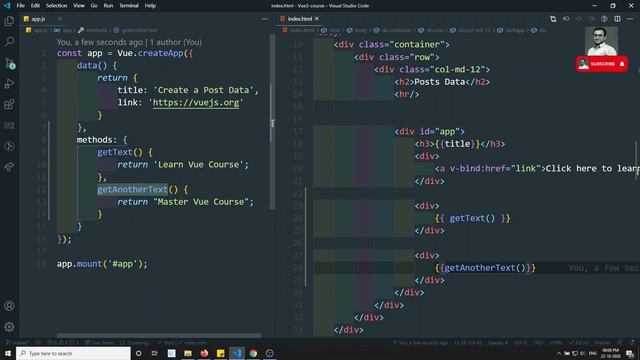Click the {{title}} interpolation in index.html
This screenshot has height=360, width=640.
tap(457, 144)
